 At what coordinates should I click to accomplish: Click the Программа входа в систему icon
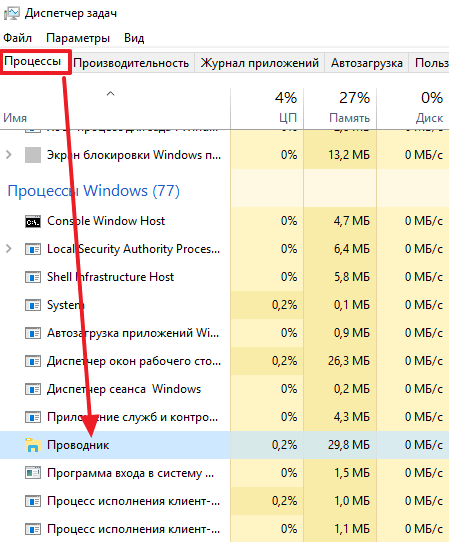pos(33,473)
